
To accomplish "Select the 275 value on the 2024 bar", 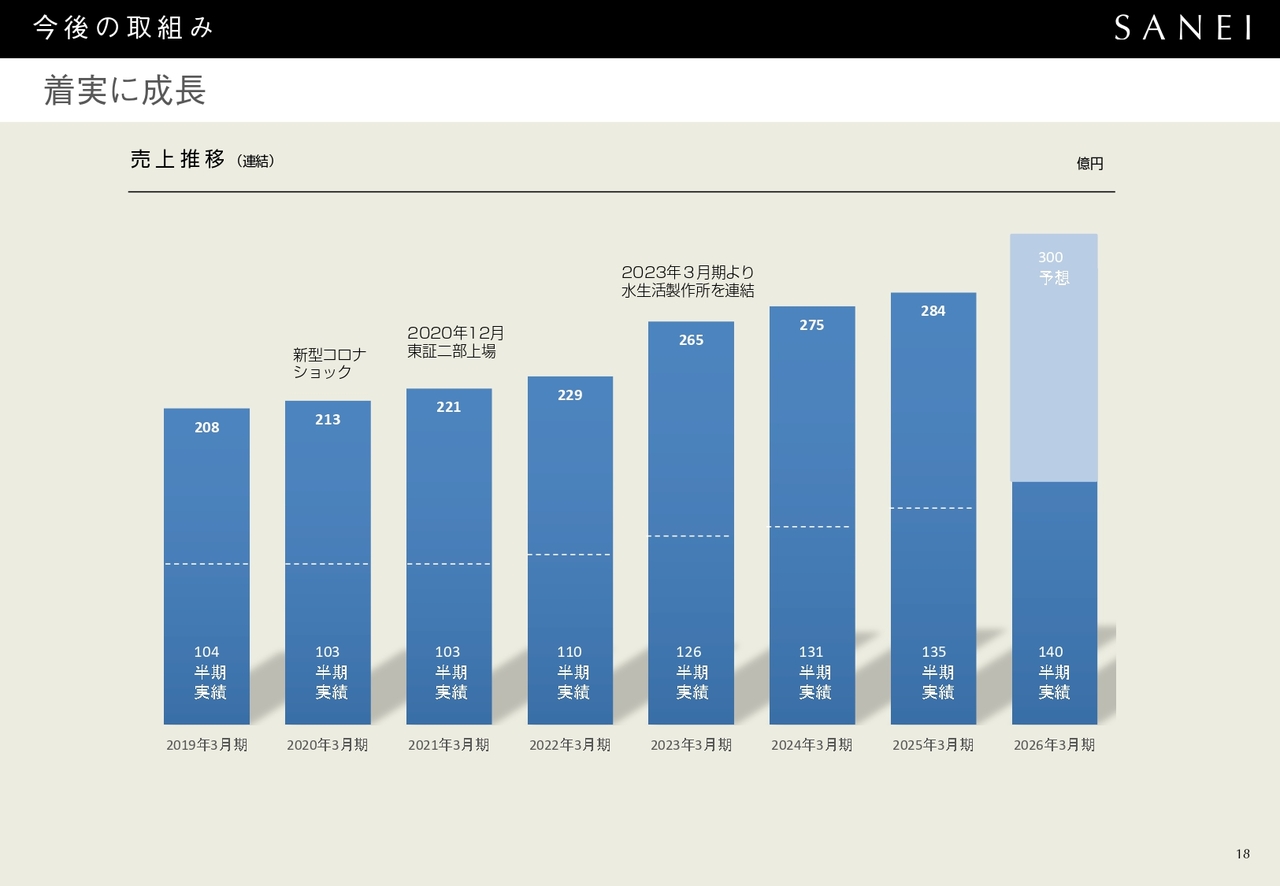I will tap(812, 325).
